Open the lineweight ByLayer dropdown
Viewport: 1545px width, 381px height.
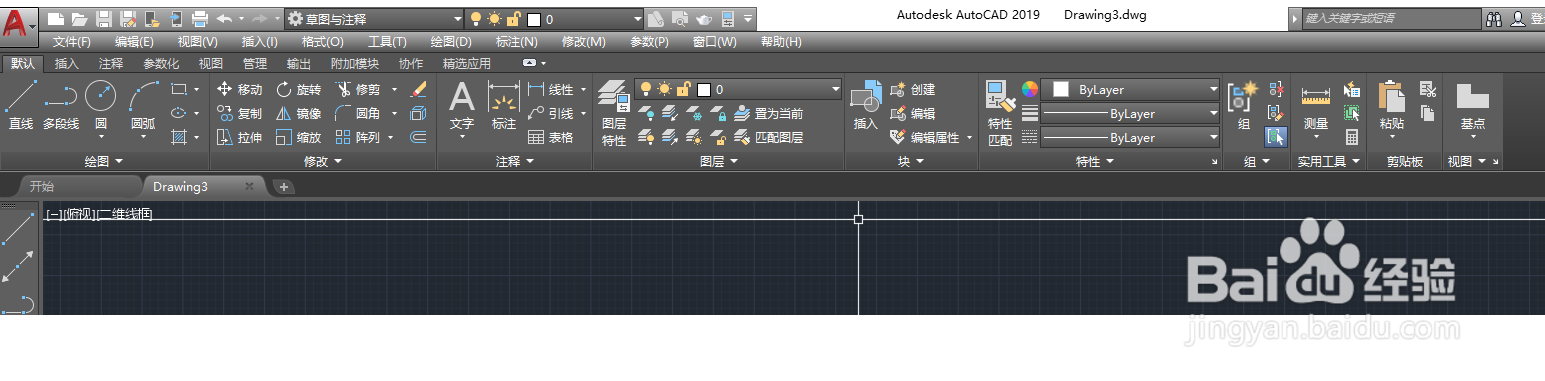[1131, 113]
